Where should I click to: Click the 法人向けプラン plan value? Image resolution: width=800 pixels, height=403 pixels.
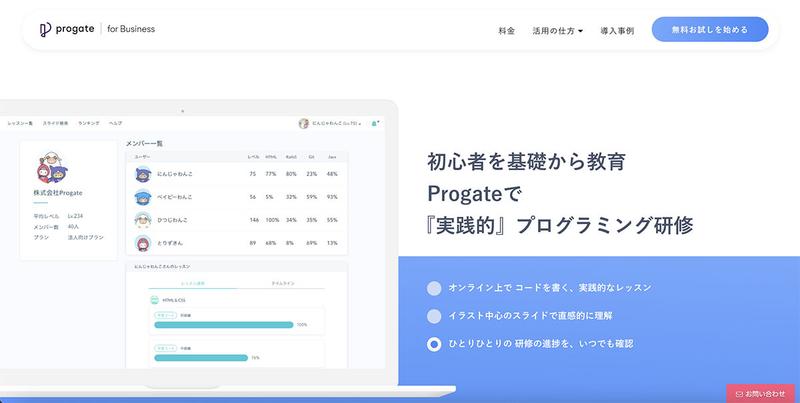[x=86, y=237]
